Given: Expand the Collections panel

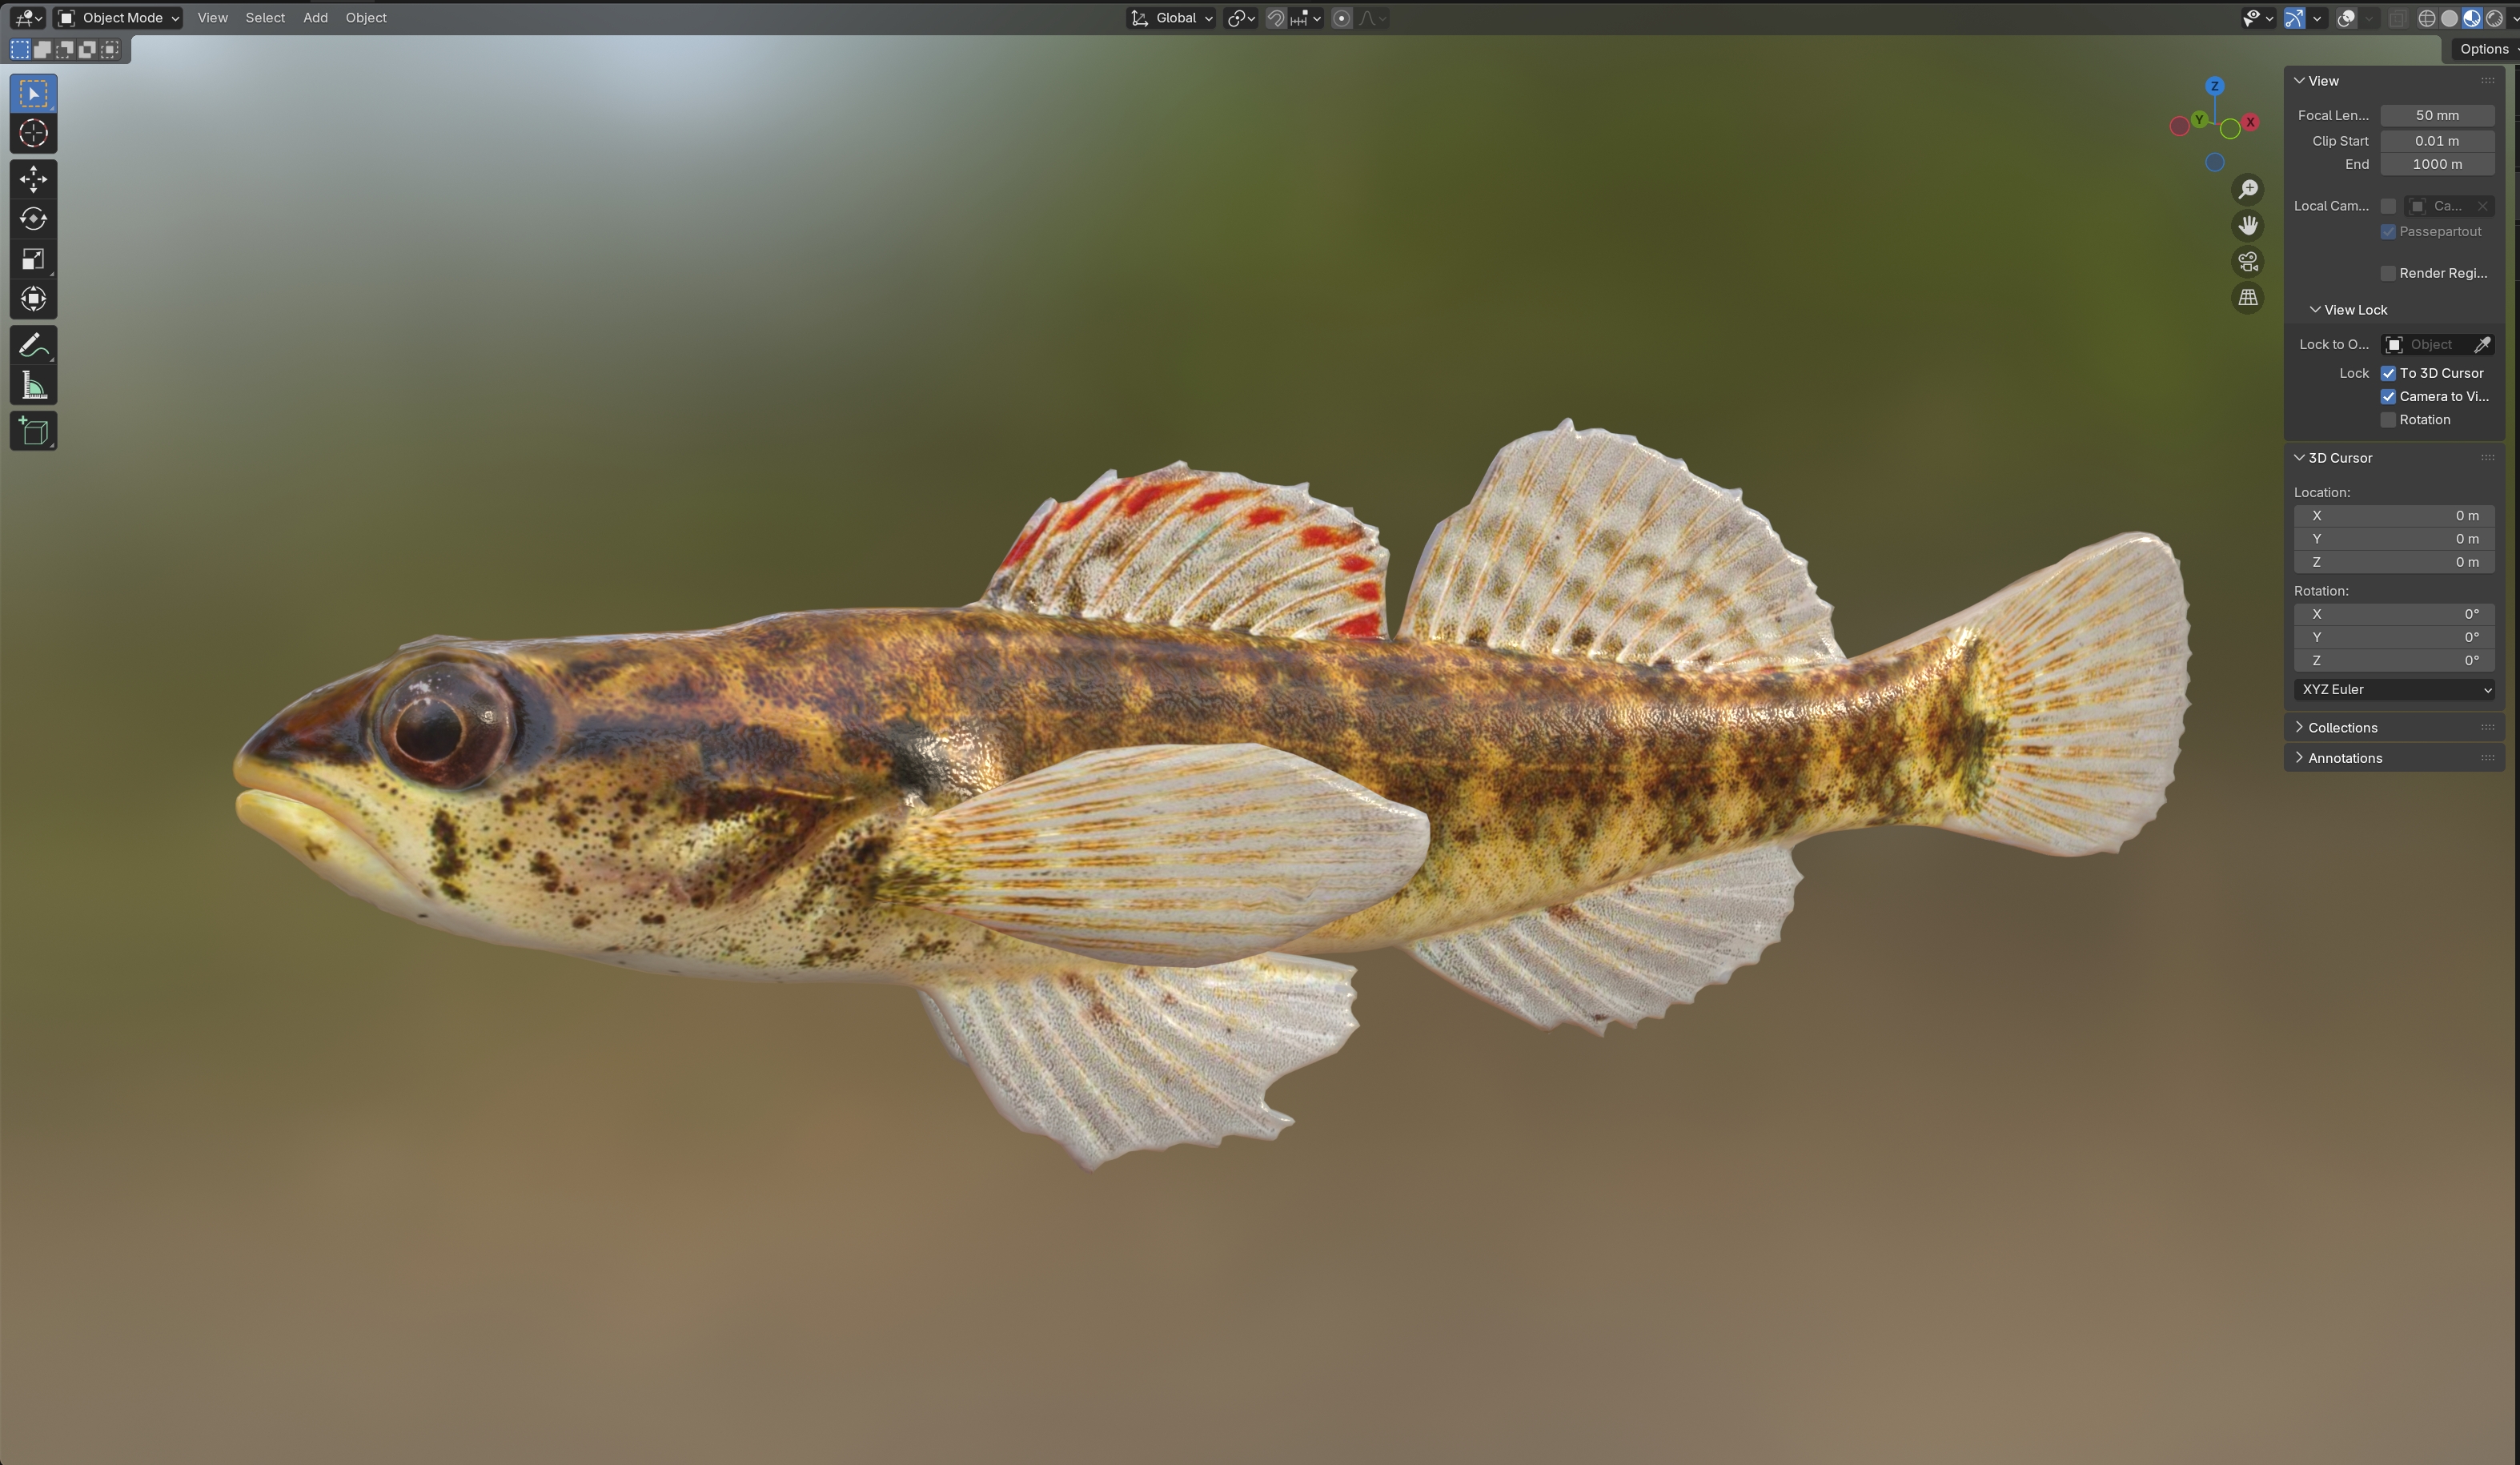Looking at the screenshot, I should click(2342, 727).
